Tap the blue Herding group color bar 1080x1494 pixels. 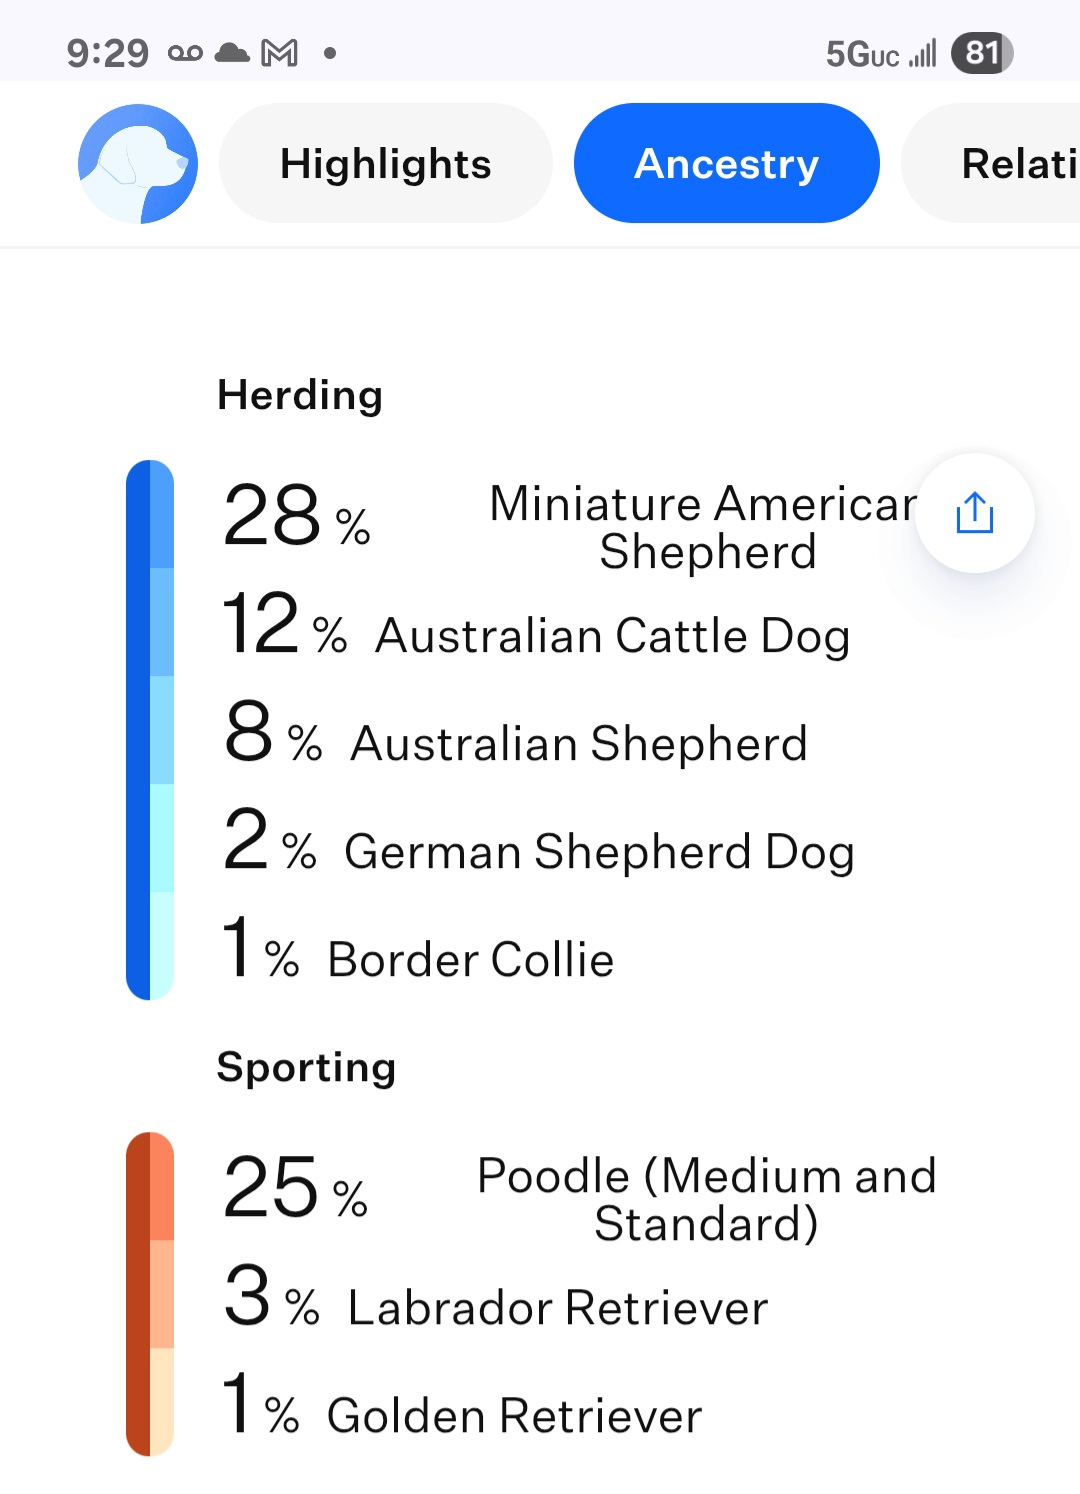tap(150, 730)
